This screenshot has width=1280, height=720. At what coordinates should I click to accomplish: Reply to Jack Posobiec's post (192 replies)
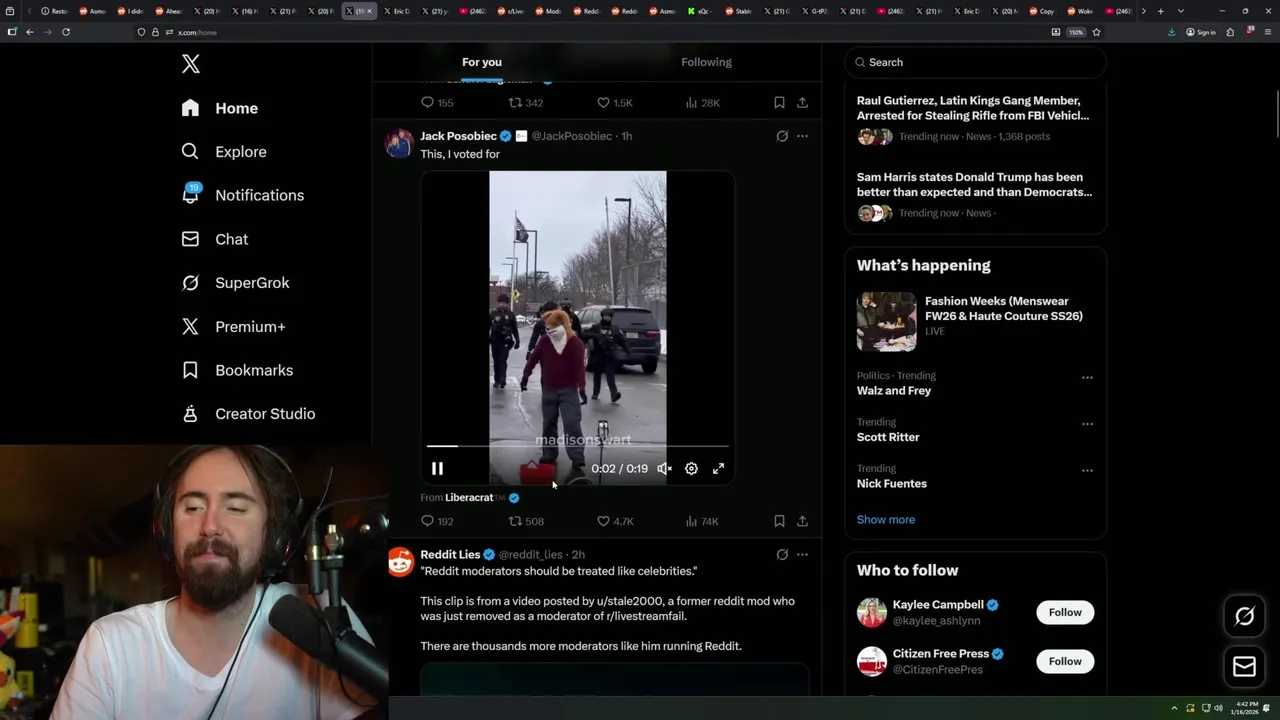(x=437, y=521)
